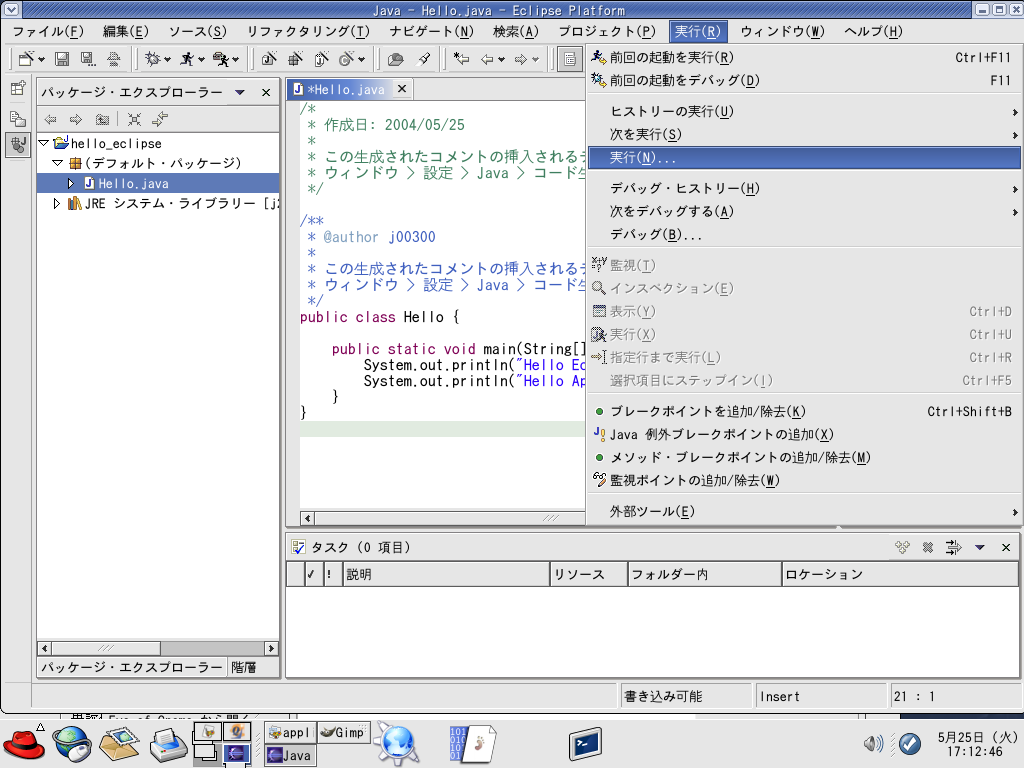Open the リファクタリング(T) menu
Screen dimensions: 1024x768
tap(308, 31)
